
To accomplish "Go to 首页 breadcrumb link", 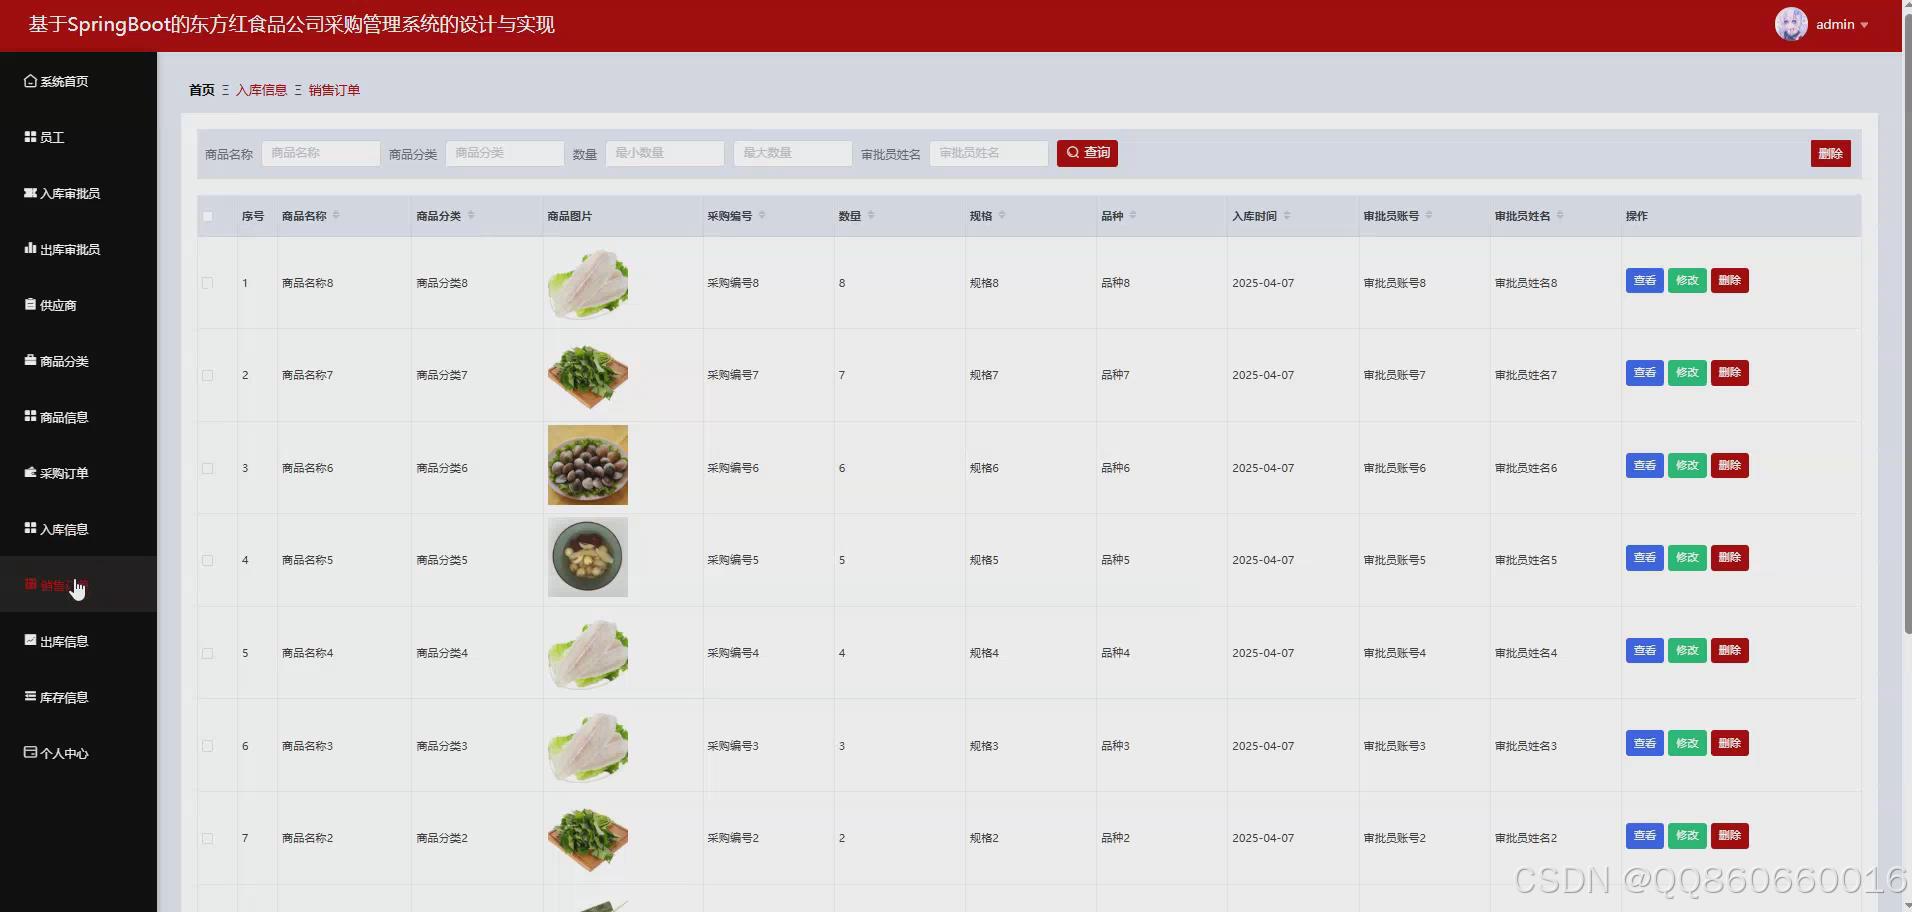I will click(x=202, y=90).
